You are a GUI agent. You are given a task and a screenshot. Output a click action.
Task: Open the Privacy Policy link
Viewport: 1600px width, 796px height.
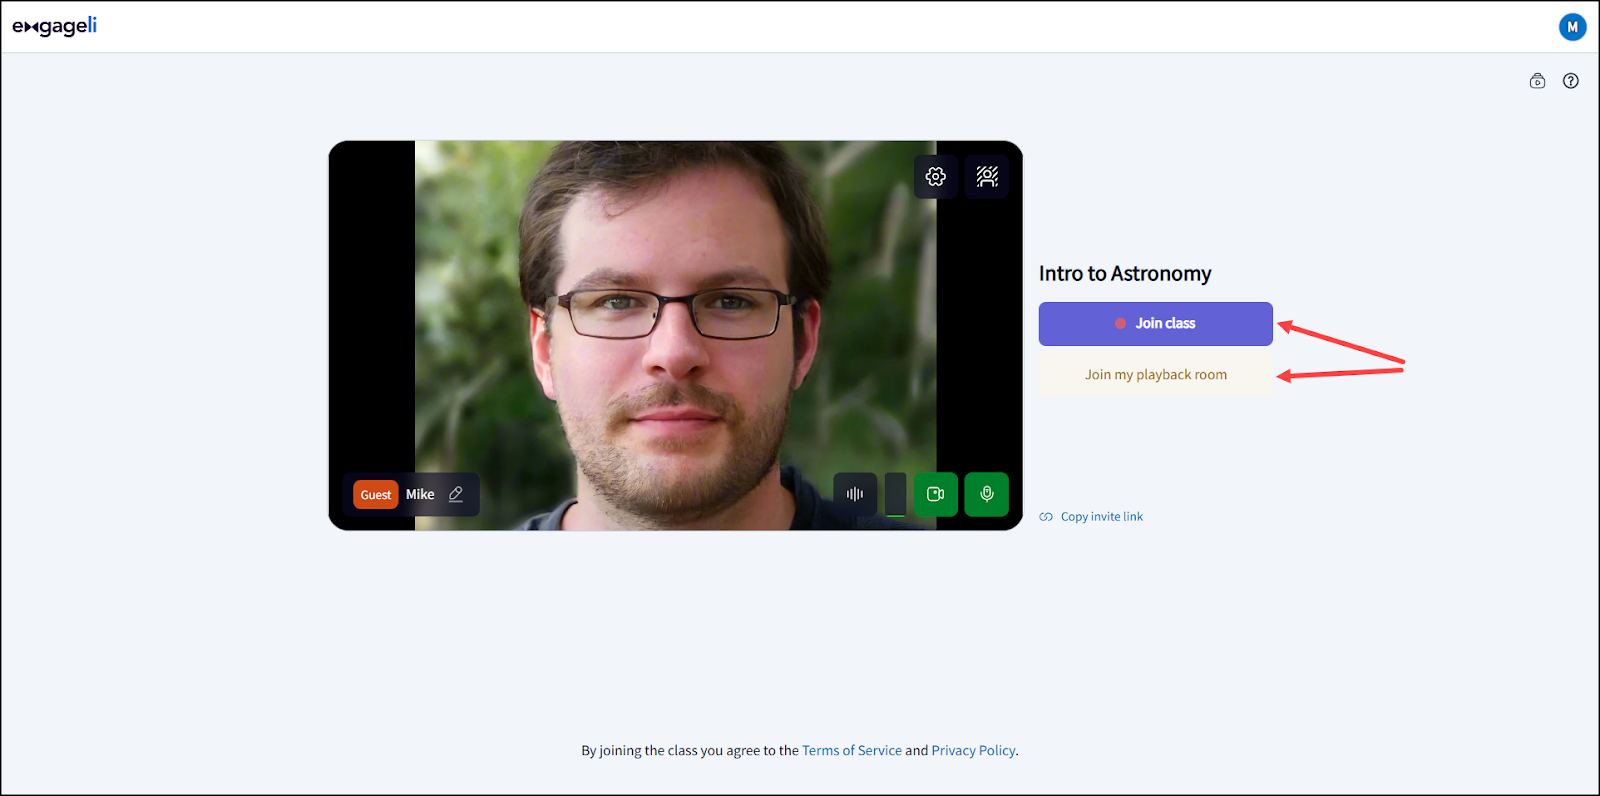[x=973, y=751]
